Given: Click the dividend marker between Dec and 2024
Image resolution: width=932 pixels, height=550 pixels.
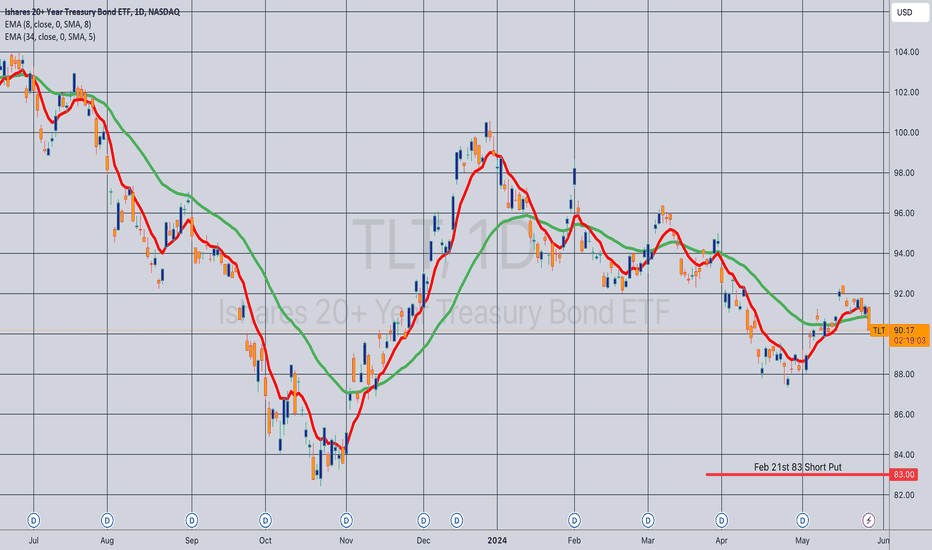Looking at the screenshot, I should 456,521.
